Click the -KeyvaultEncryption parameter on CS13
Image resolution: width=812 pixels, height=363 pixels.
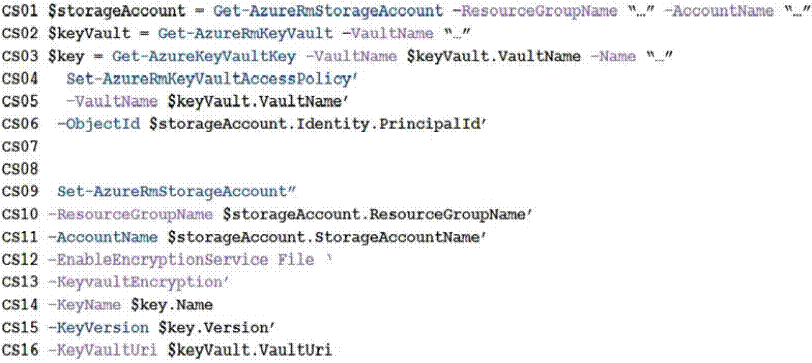pyautogui.click(x=137, y=283)
